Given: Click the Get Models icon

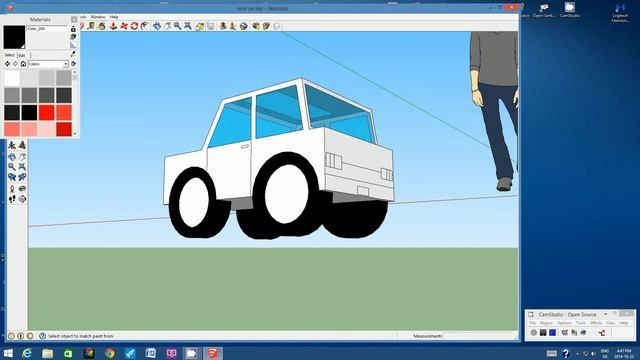Looking at the screenshot, I should click(x=256, y=26).
